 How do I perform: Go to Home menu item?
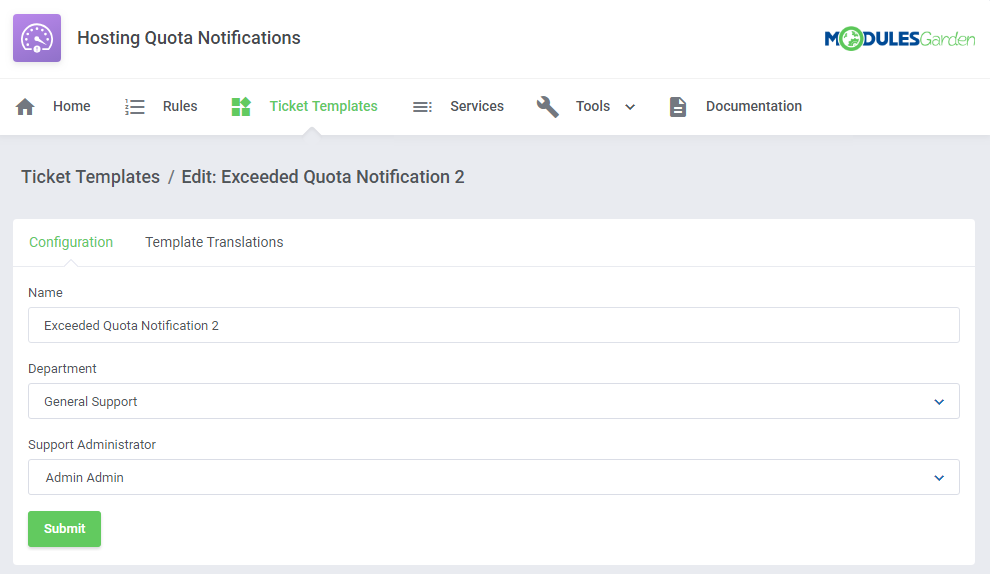(71, 106)
